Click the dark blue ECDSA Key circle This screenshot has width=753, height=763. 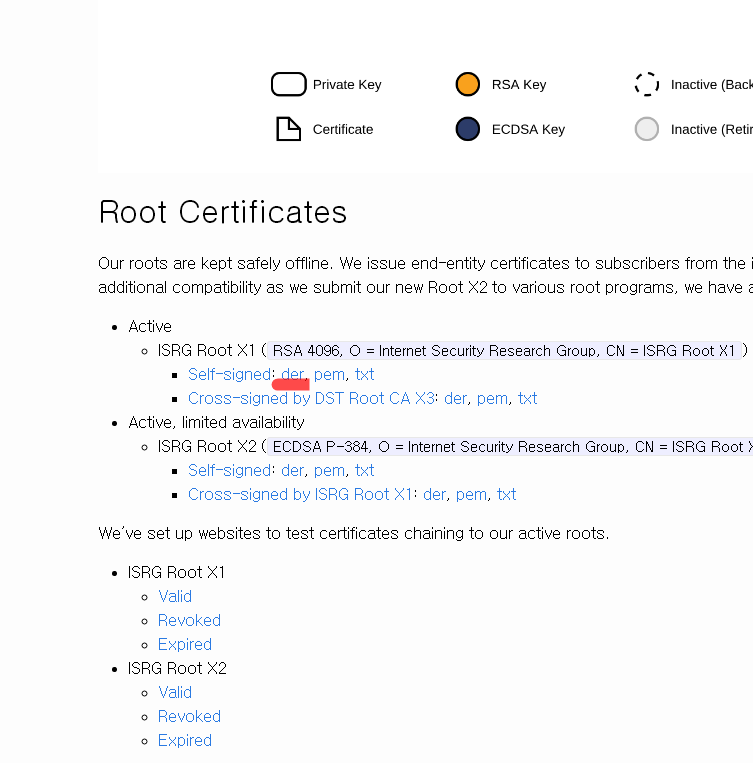click(x=467, y=129)
